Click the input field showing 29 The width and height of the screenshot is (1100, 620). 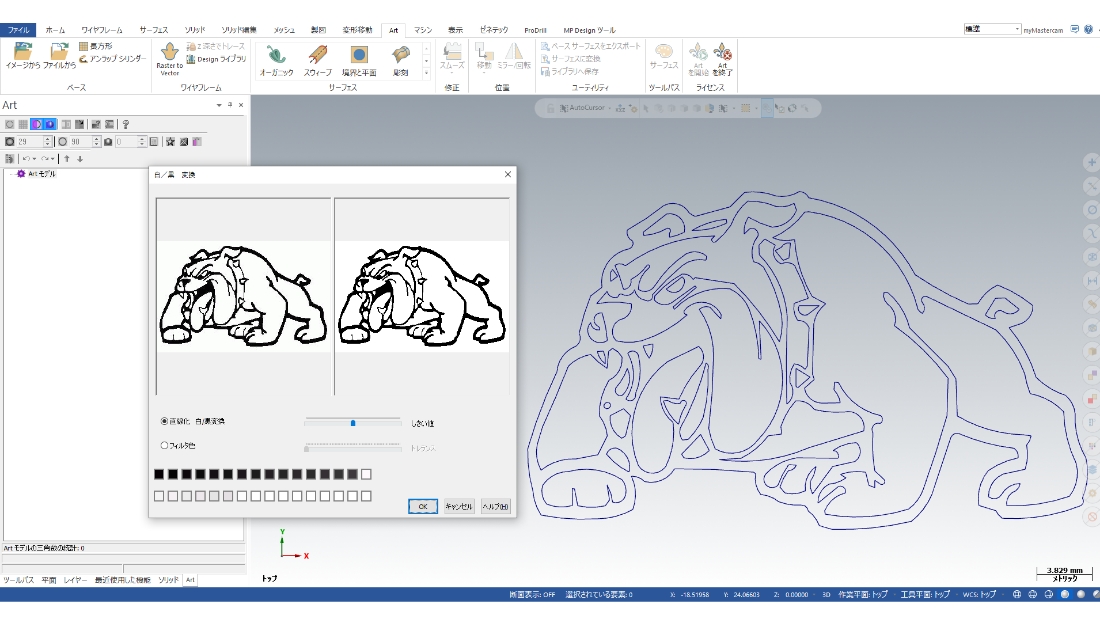pyautogui.click(x=29, y=142)
